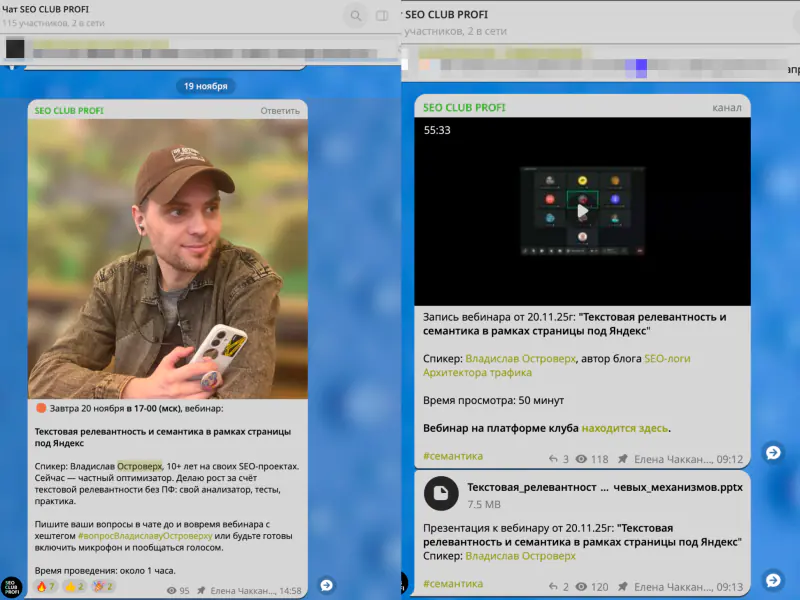The image size is (800, 600).
Task: Toggle the fire reaction with 7 votes
Action: 46,586
